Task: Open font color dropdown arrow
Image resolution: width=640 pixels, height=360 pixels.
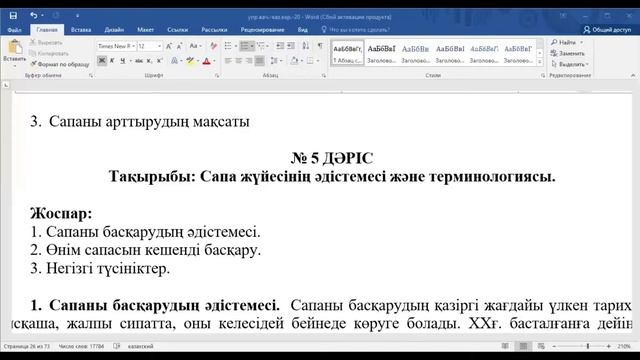Action: (x=214, y=61)
